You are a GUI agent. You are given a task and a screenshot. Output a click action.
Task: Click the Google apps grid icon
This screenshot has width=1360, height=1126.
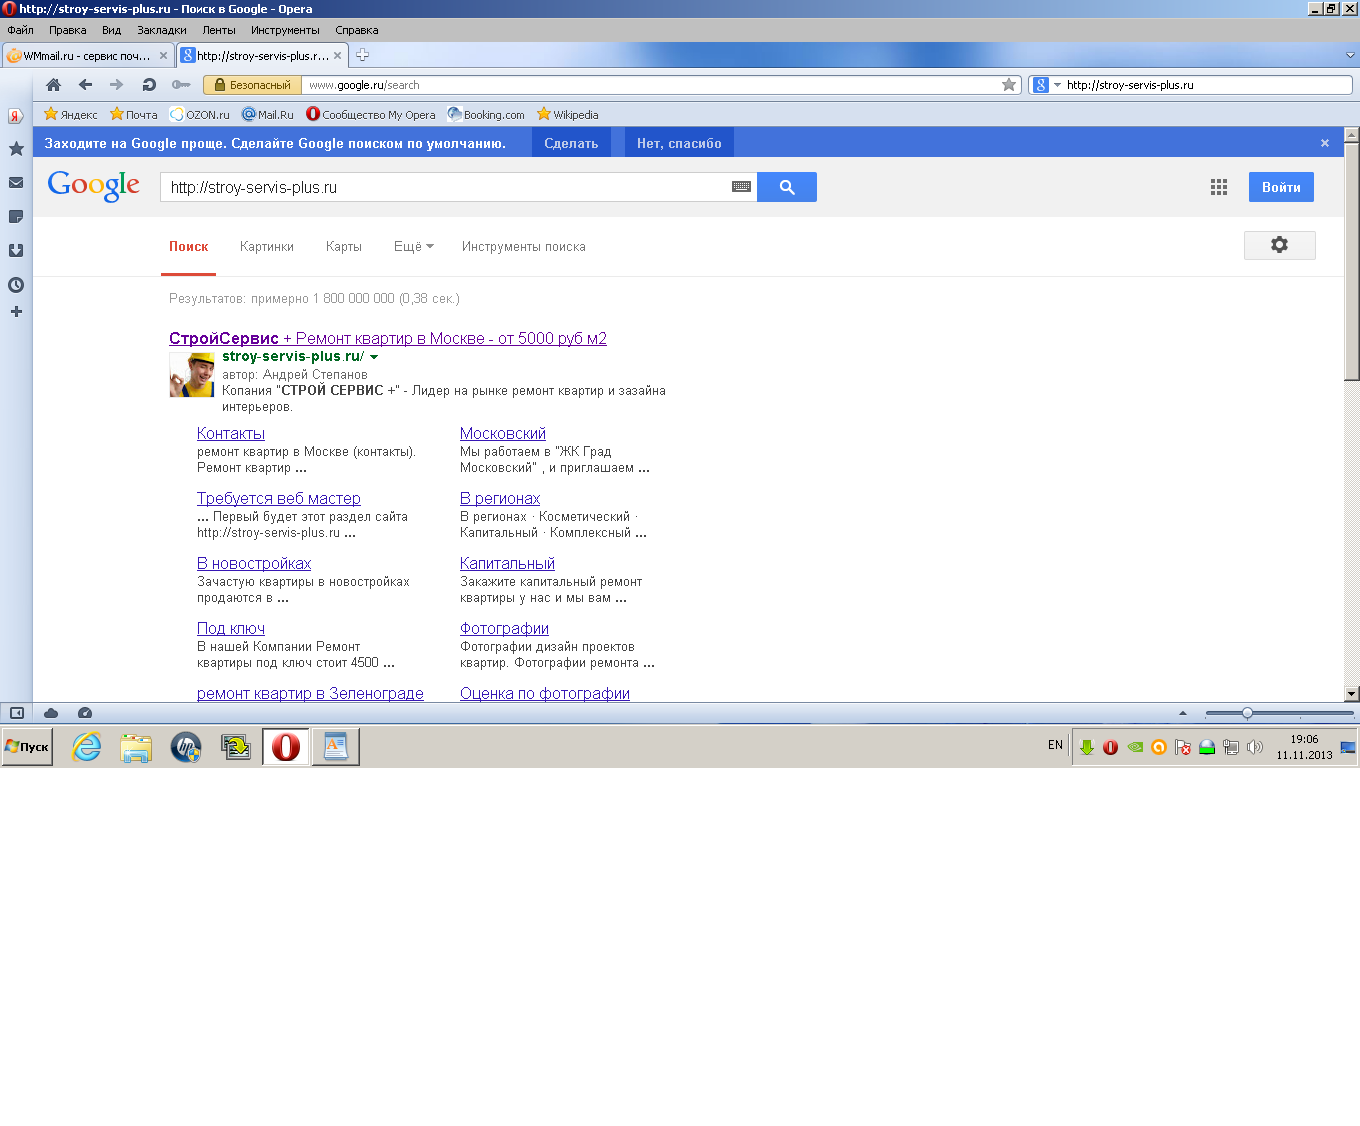tap(1219, 187)
